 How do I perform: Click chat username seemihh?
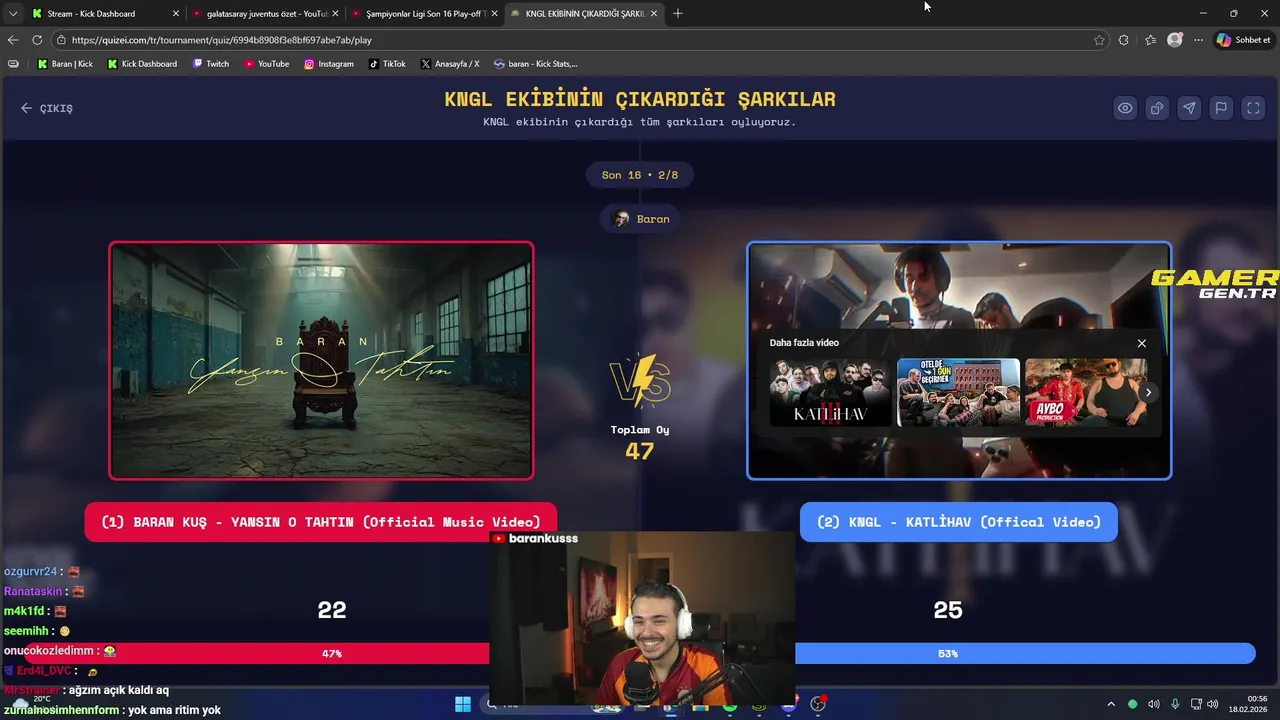point(27,631)
